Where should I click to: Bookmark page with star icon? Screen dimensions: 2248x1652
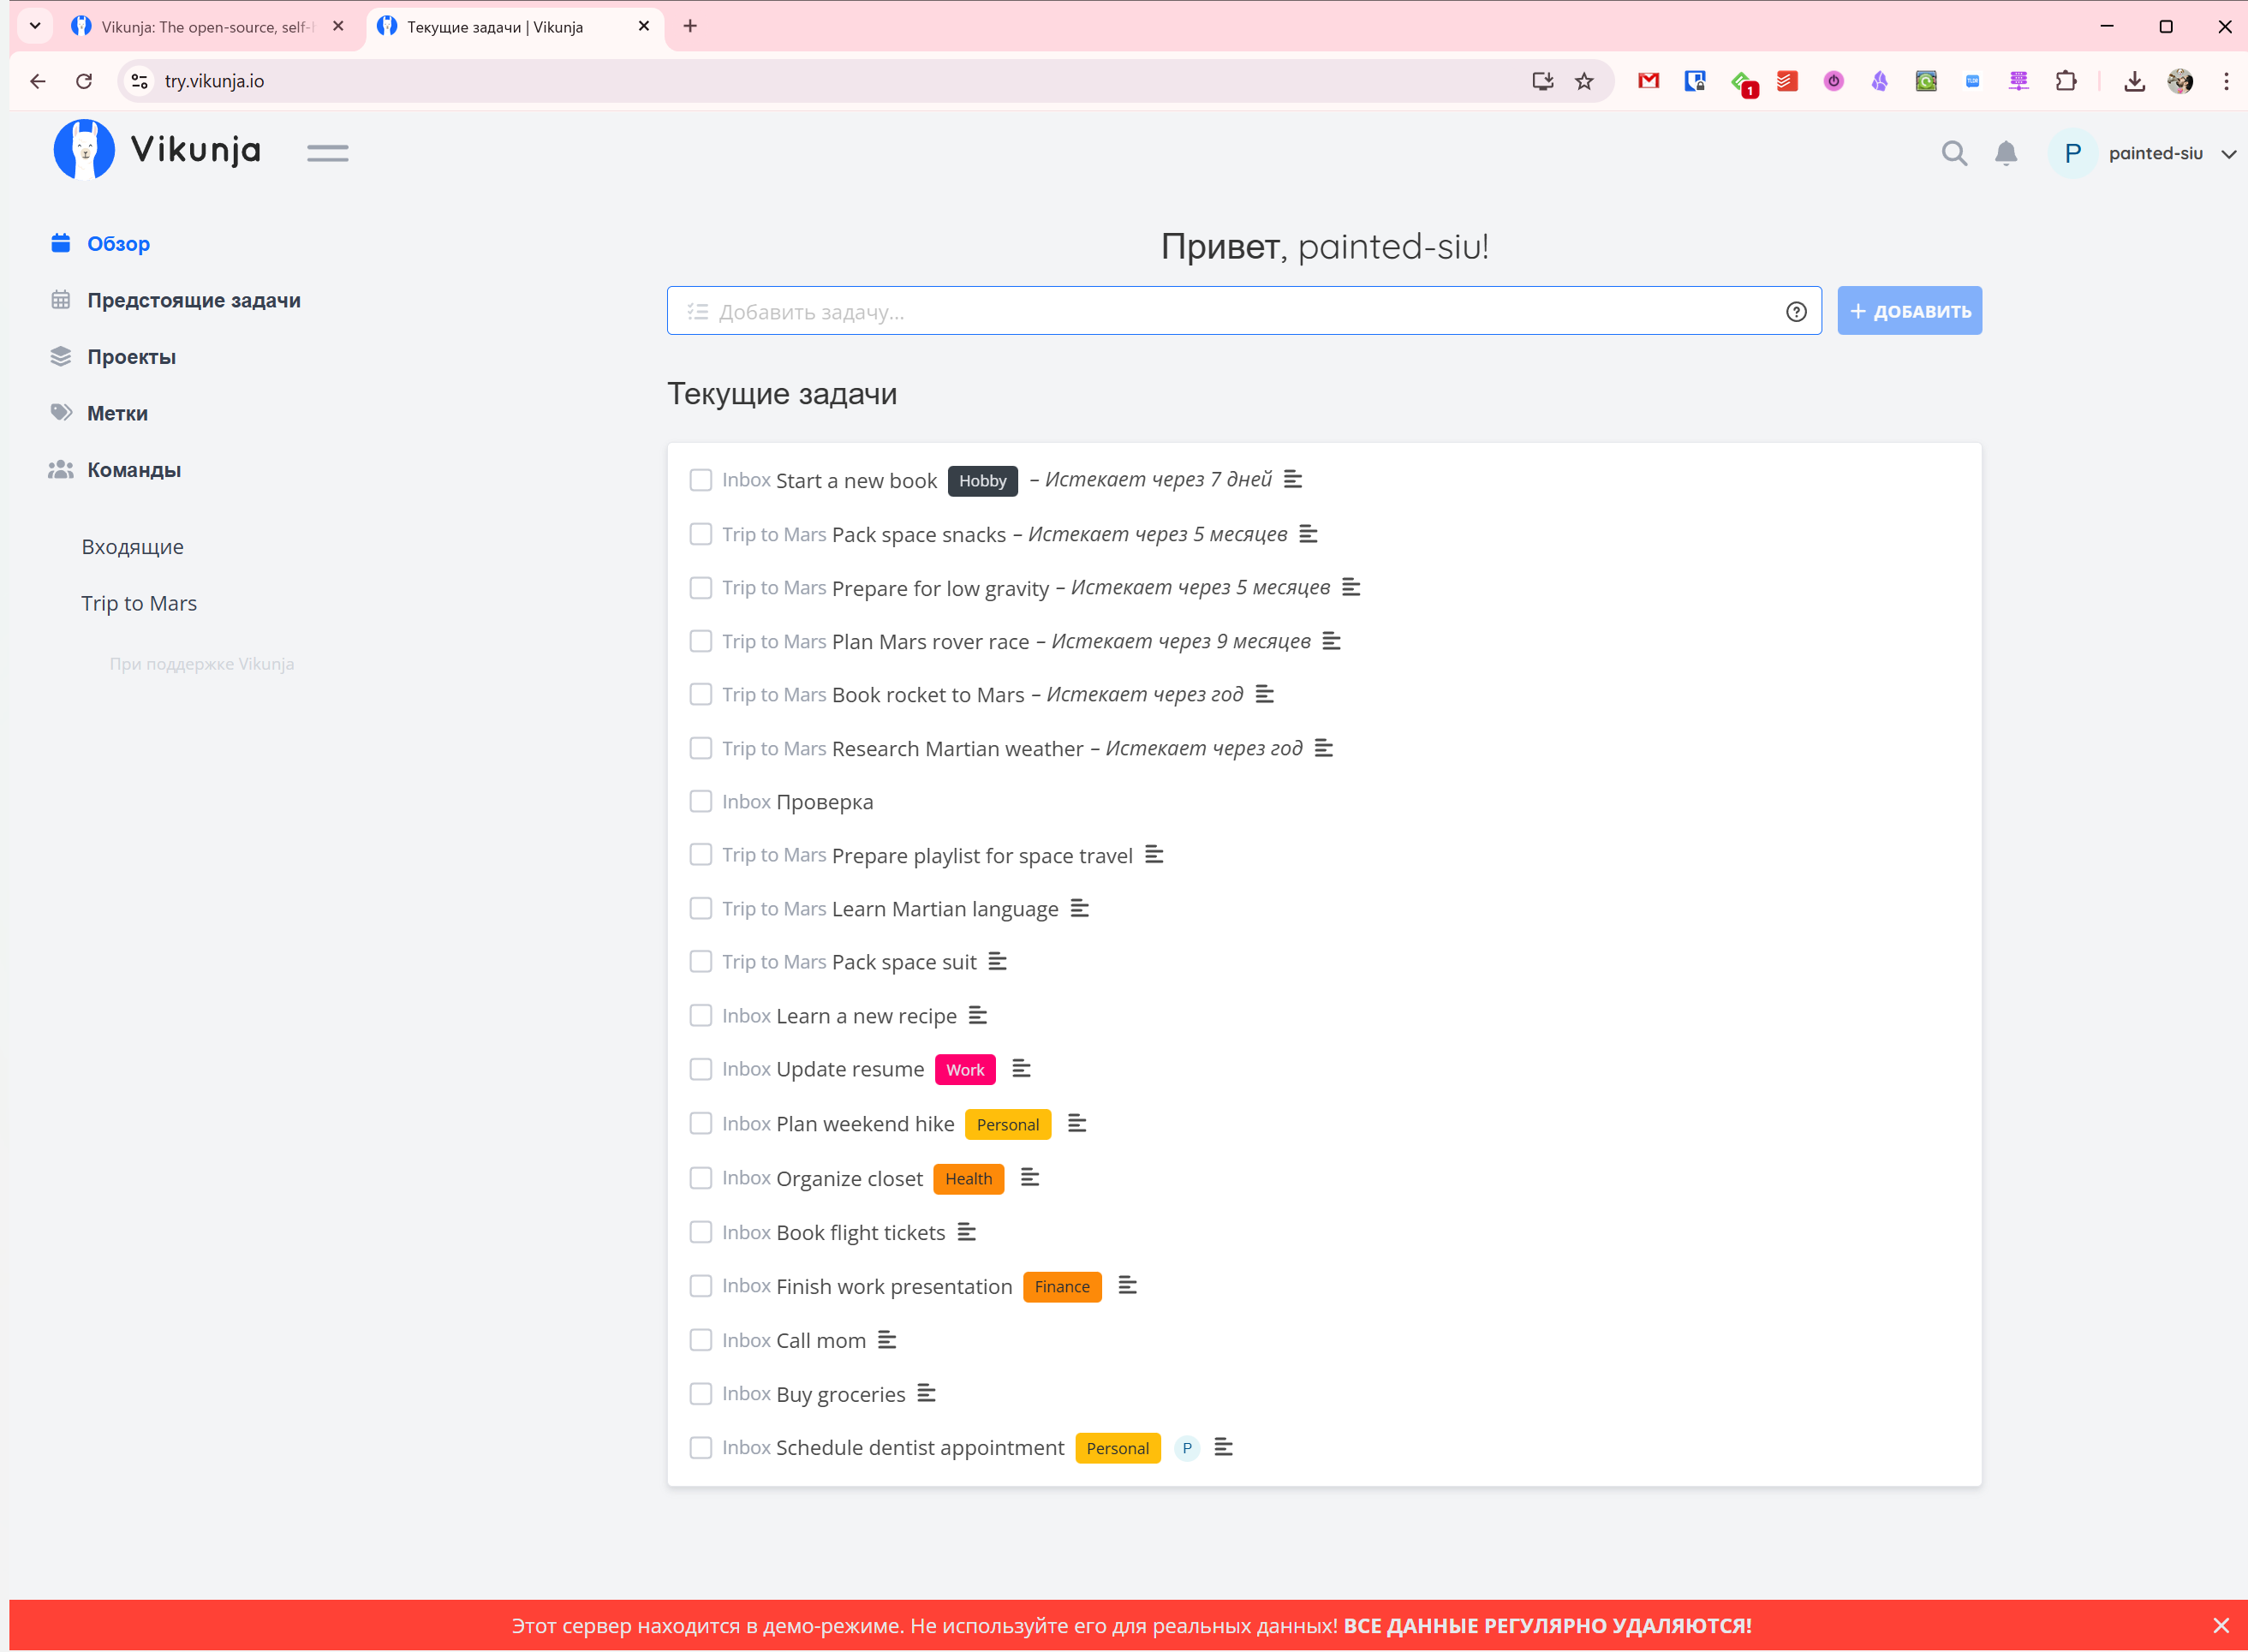coord(1583,81)
